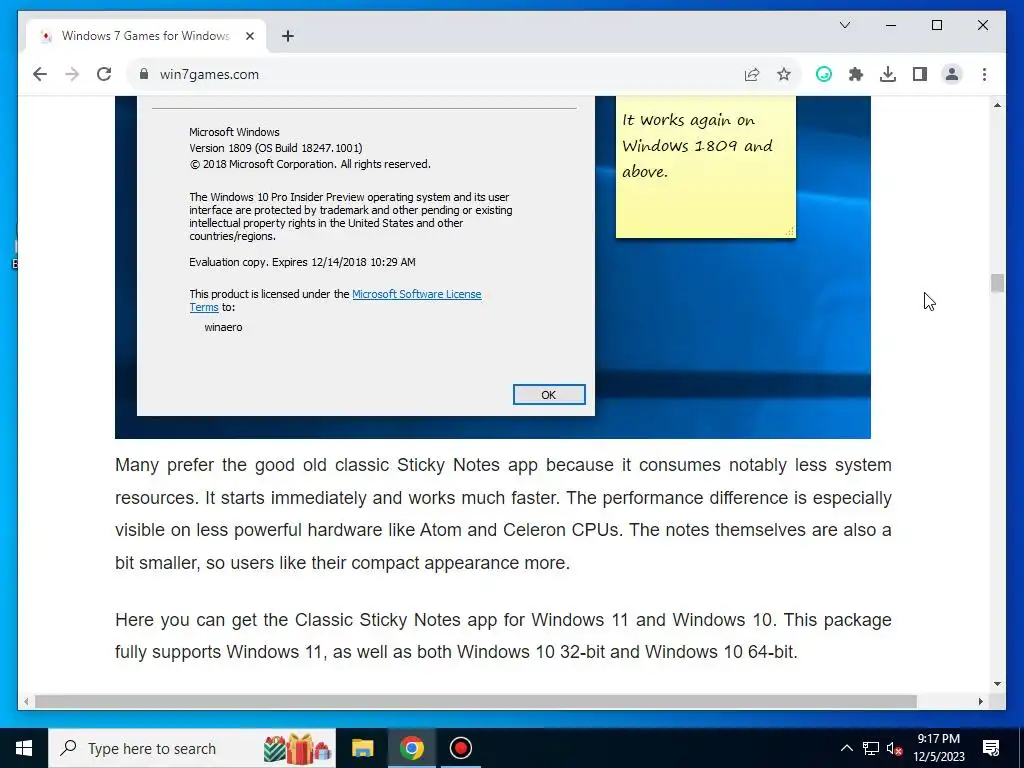Click the vertical scrollbar thumb
This screenshot has width=1024, height=768.
pyautogui.click(x=997, y=283)
